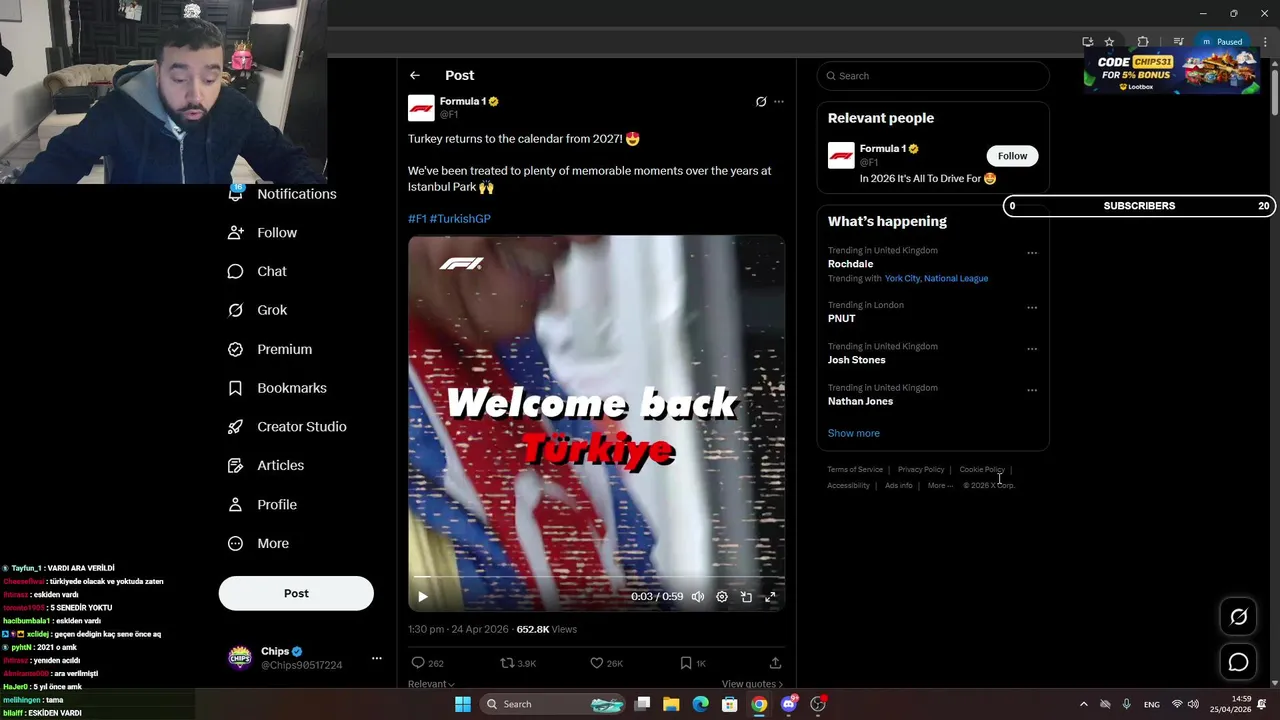Screen dimensions: 1280x720
Task: Open the York City trending link
Action: click(902, 279)
